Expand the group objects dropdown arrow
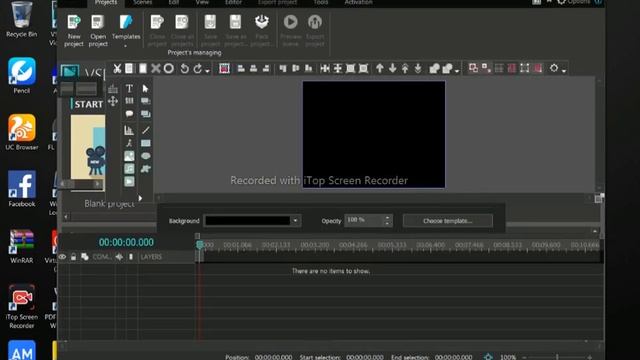640x360 pixels. point(457,71)
